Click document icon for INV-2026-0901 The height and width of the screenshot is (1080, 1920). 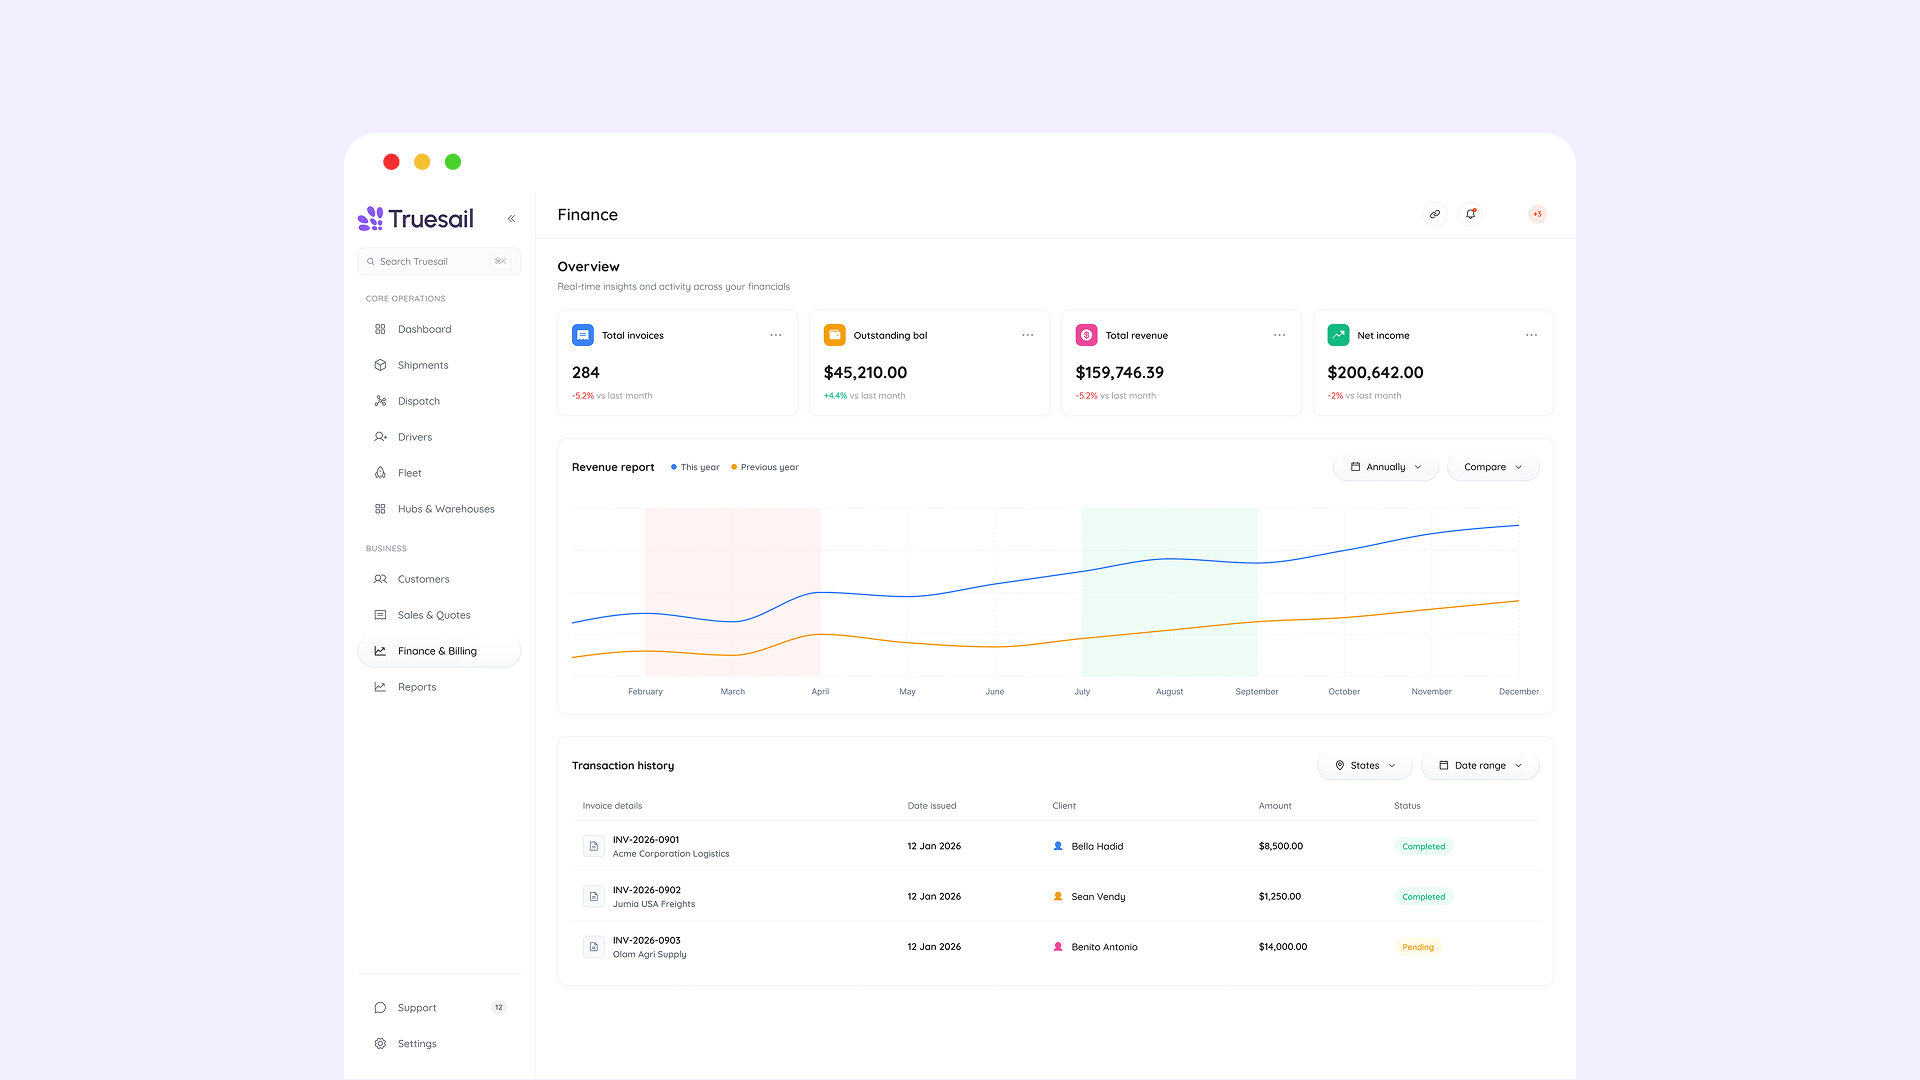tap(594, 846)
